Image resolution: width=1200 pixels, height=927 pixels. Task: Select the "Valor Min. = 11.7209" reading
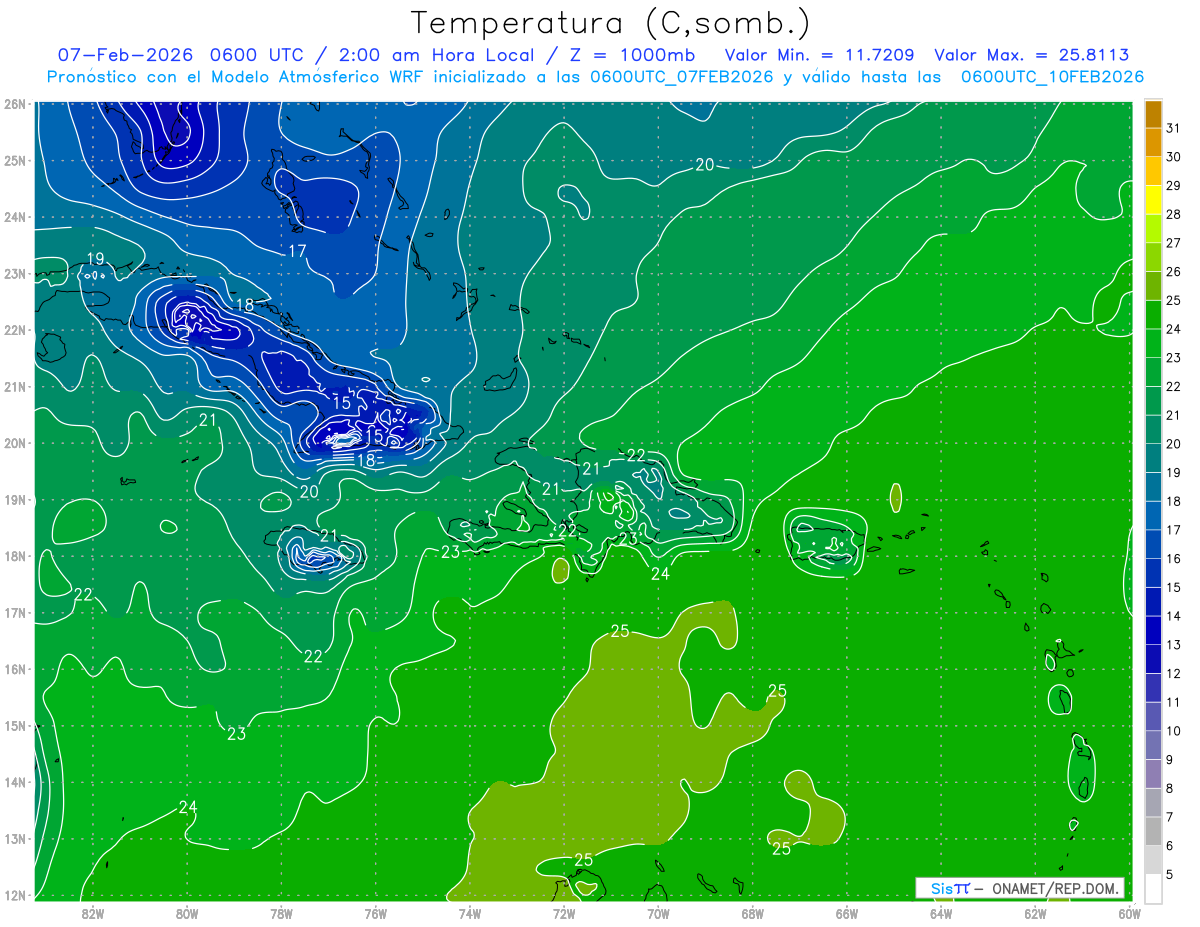[x=819, y=55]
